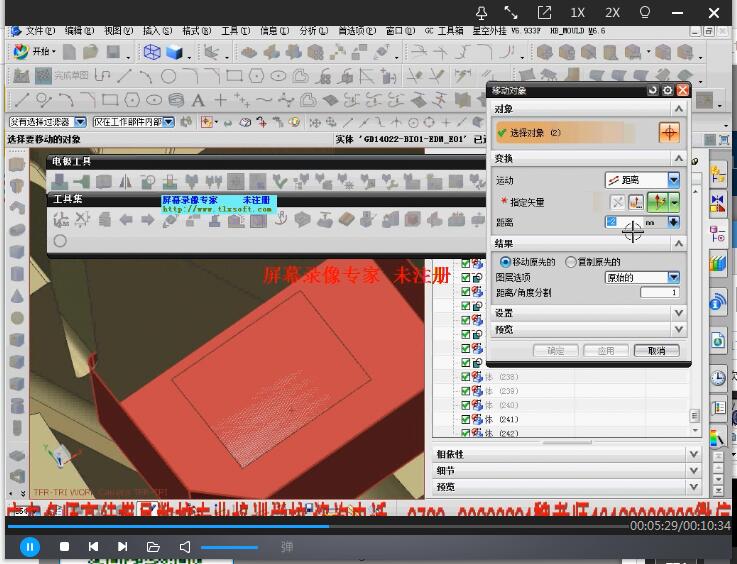Open the 距离 field options arrow
Screen dimensions: 737x564
(x=674, y=222)
